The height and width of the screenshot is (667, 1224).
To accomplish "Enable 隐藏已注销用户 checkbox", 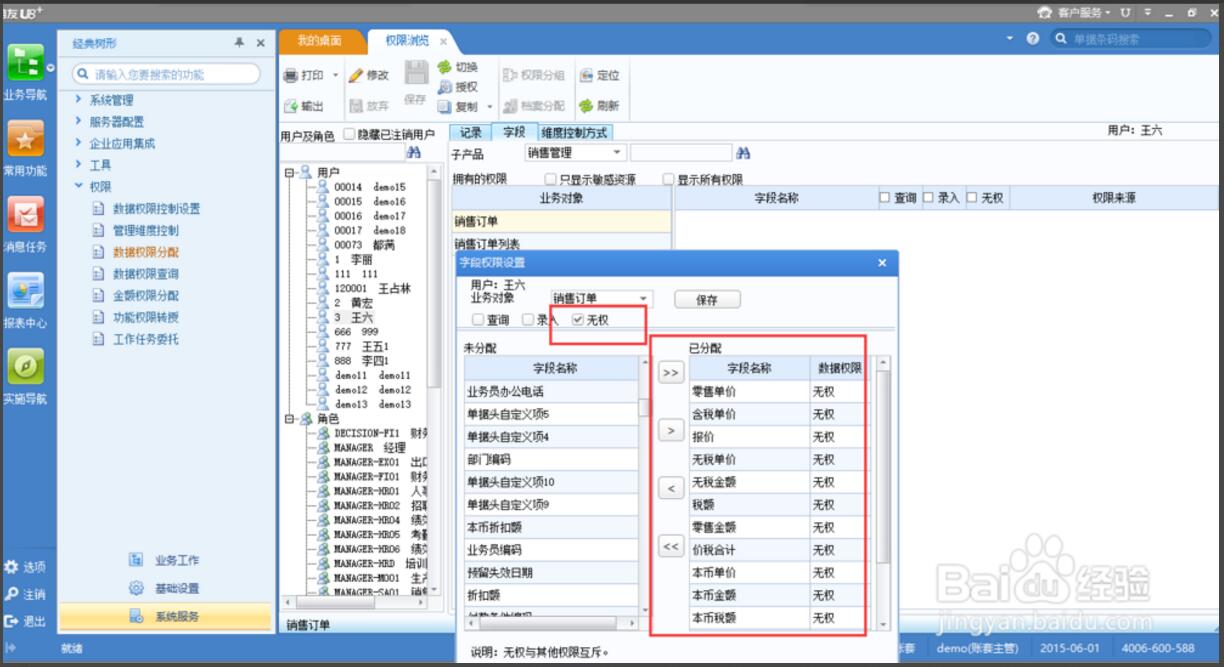I will (x=350, y=134).
